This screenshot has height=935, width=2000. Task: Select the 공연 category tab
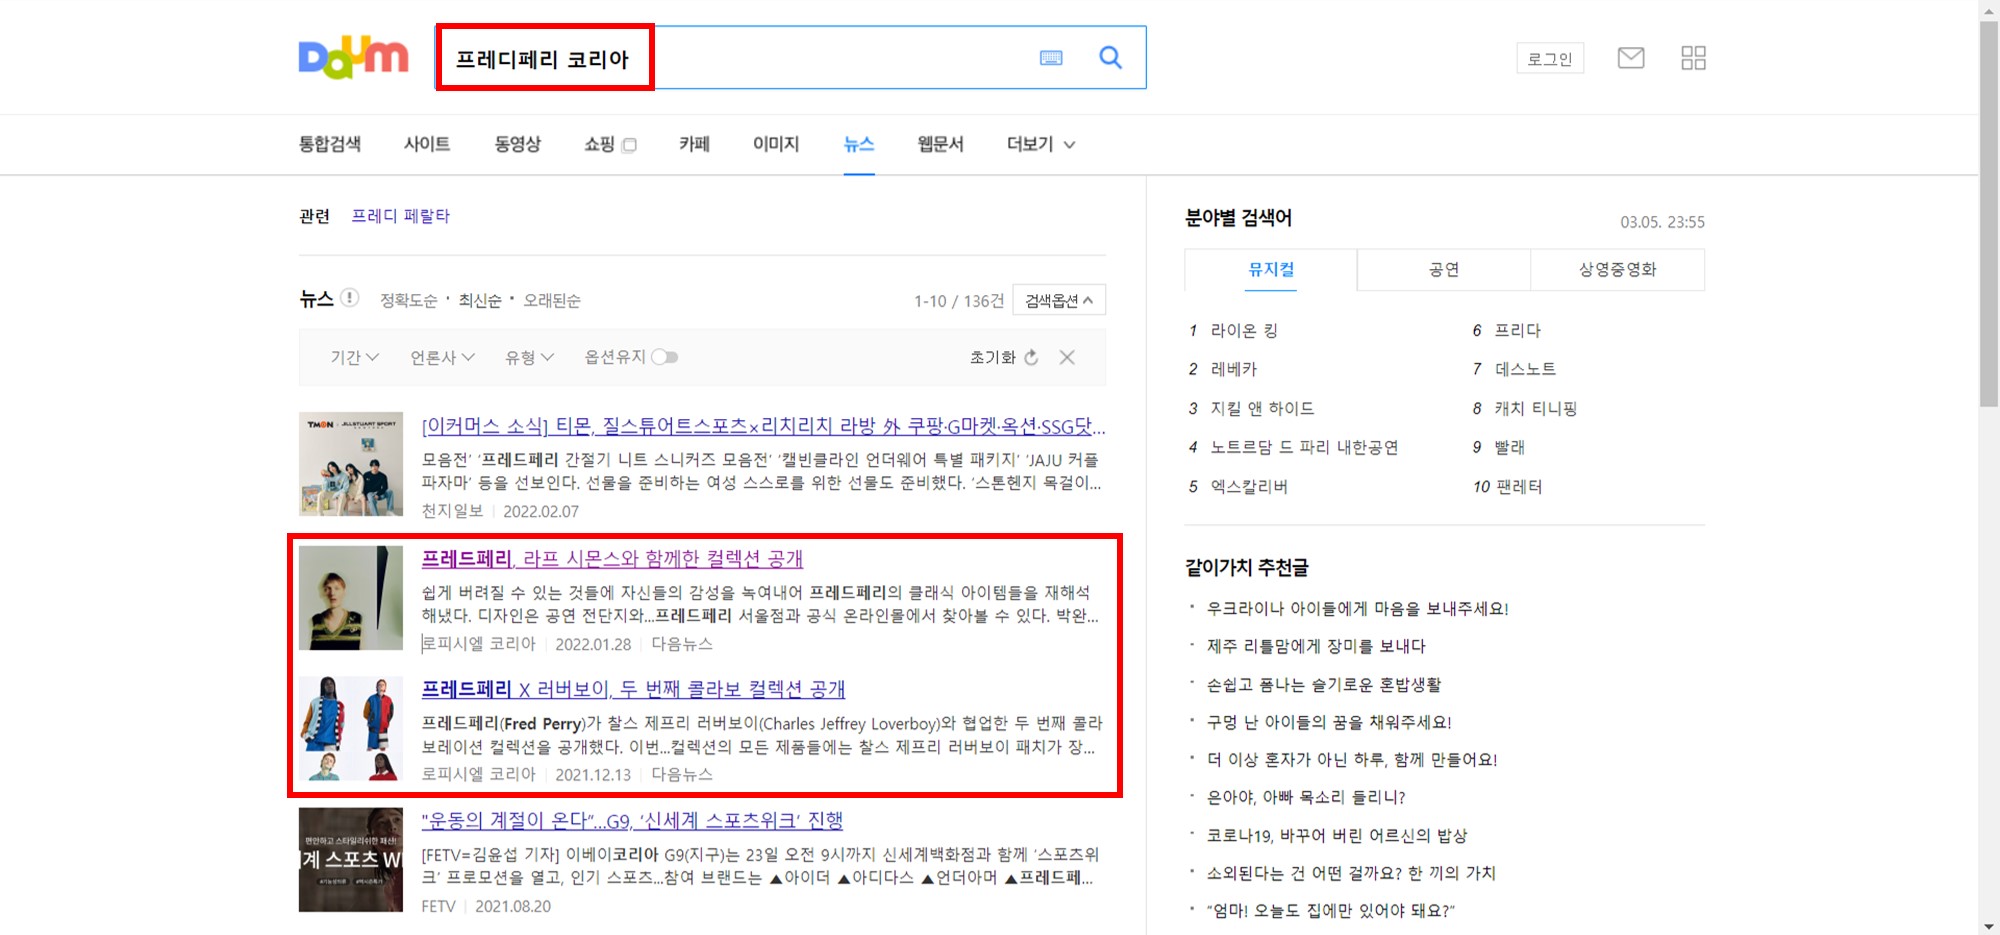tap(1444, 270)
